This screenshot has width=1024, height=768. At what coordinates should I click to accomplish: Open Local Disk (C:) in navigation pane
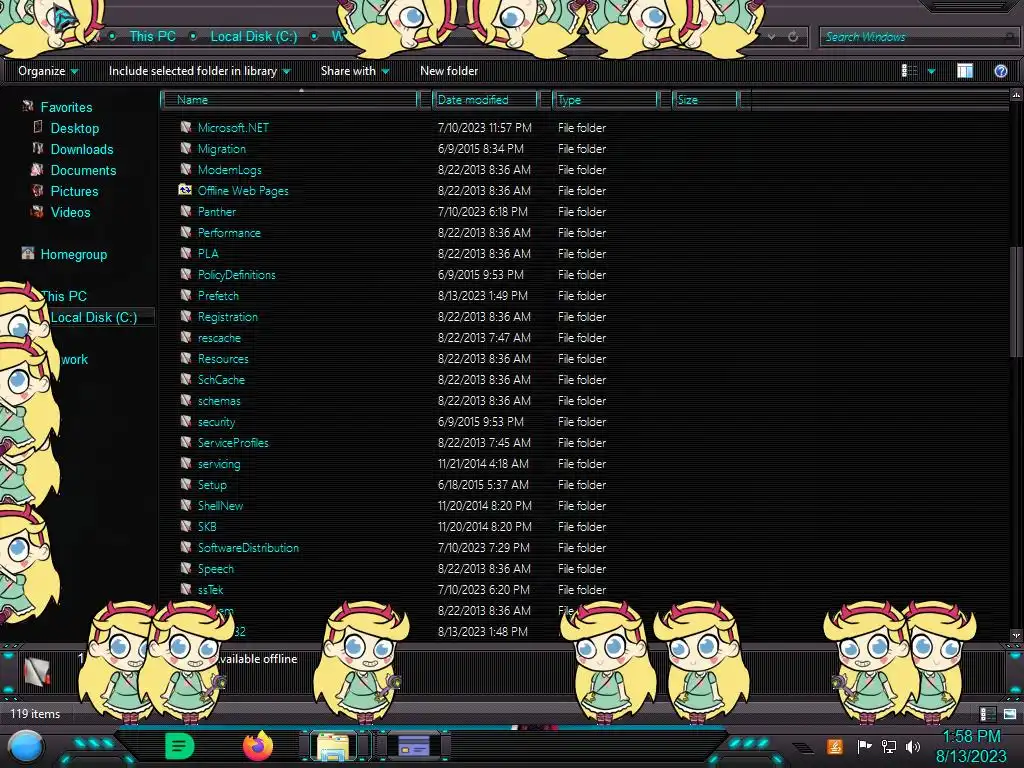[x=94, y=317]
